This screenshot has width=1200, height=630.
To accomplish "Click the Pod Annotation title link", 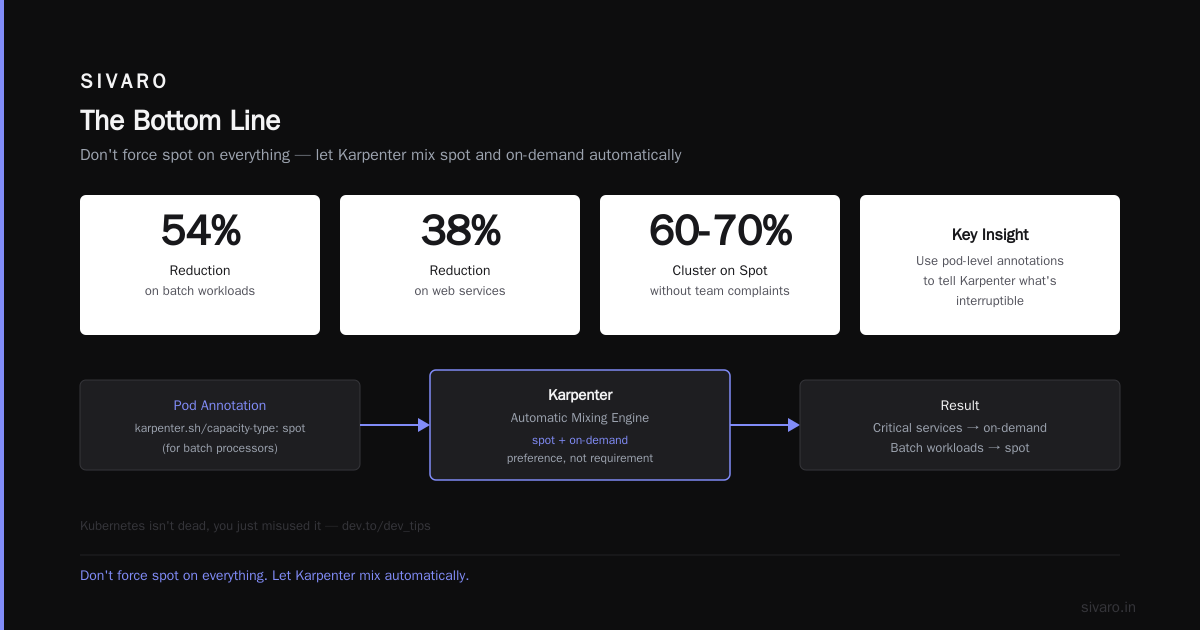I will tap(220, 406).
